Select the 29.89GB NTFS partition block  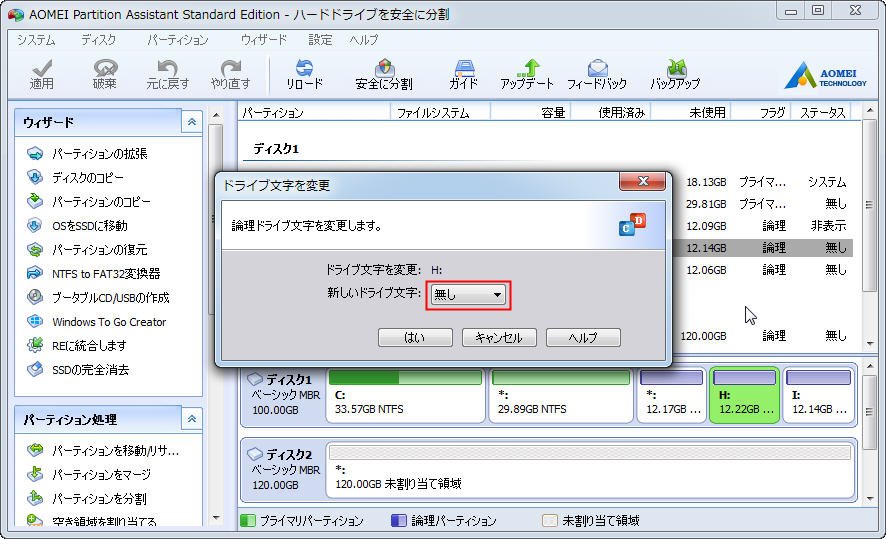click(x=561, y=395)
